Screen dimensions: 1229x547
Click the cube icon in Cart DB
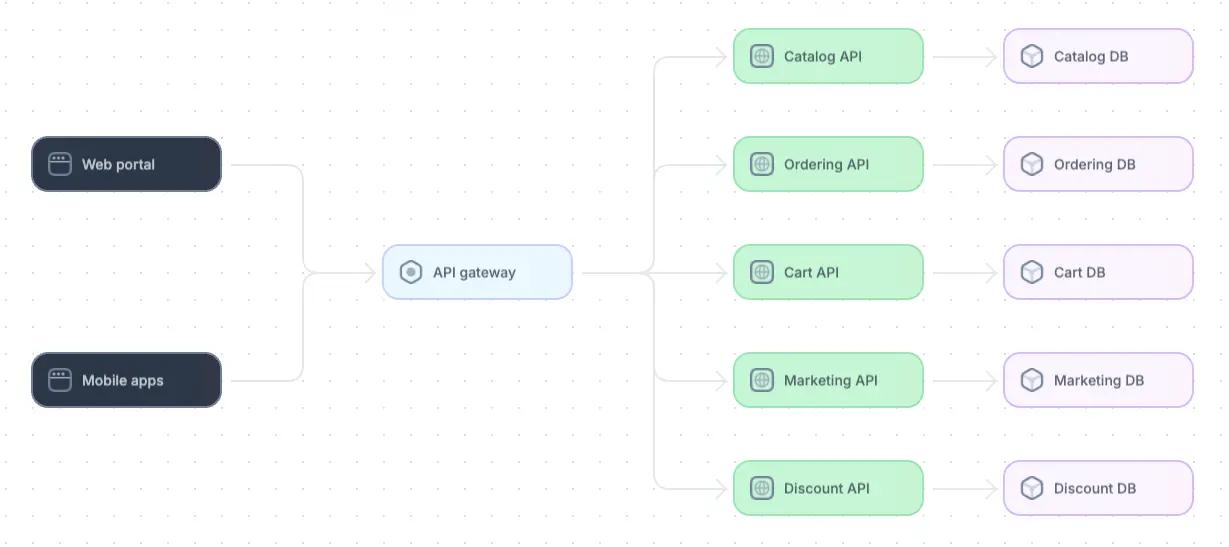click(x=1032, y=272)
